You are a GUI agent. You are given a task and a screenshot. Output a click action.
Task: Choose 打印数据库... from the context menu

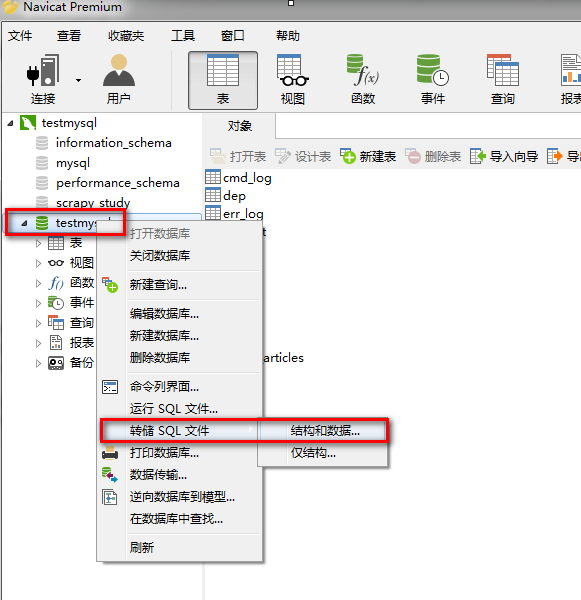[180, 453]
